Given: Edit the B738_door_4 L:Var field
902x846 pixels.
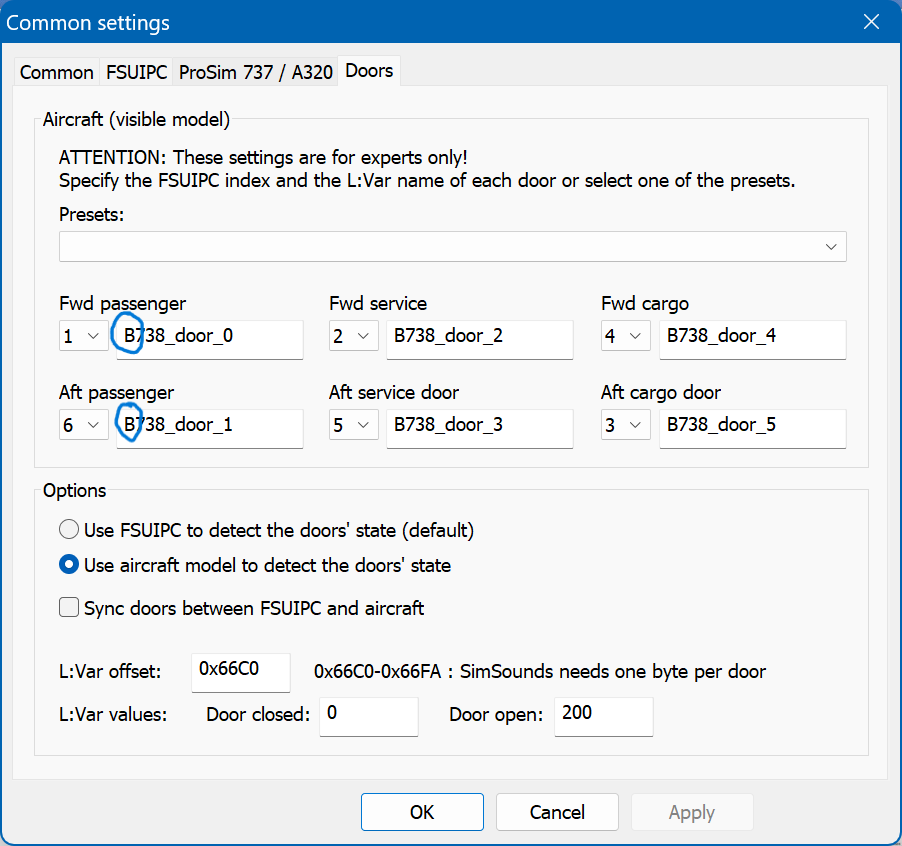Looking at the screenshot, I should 752,340.
